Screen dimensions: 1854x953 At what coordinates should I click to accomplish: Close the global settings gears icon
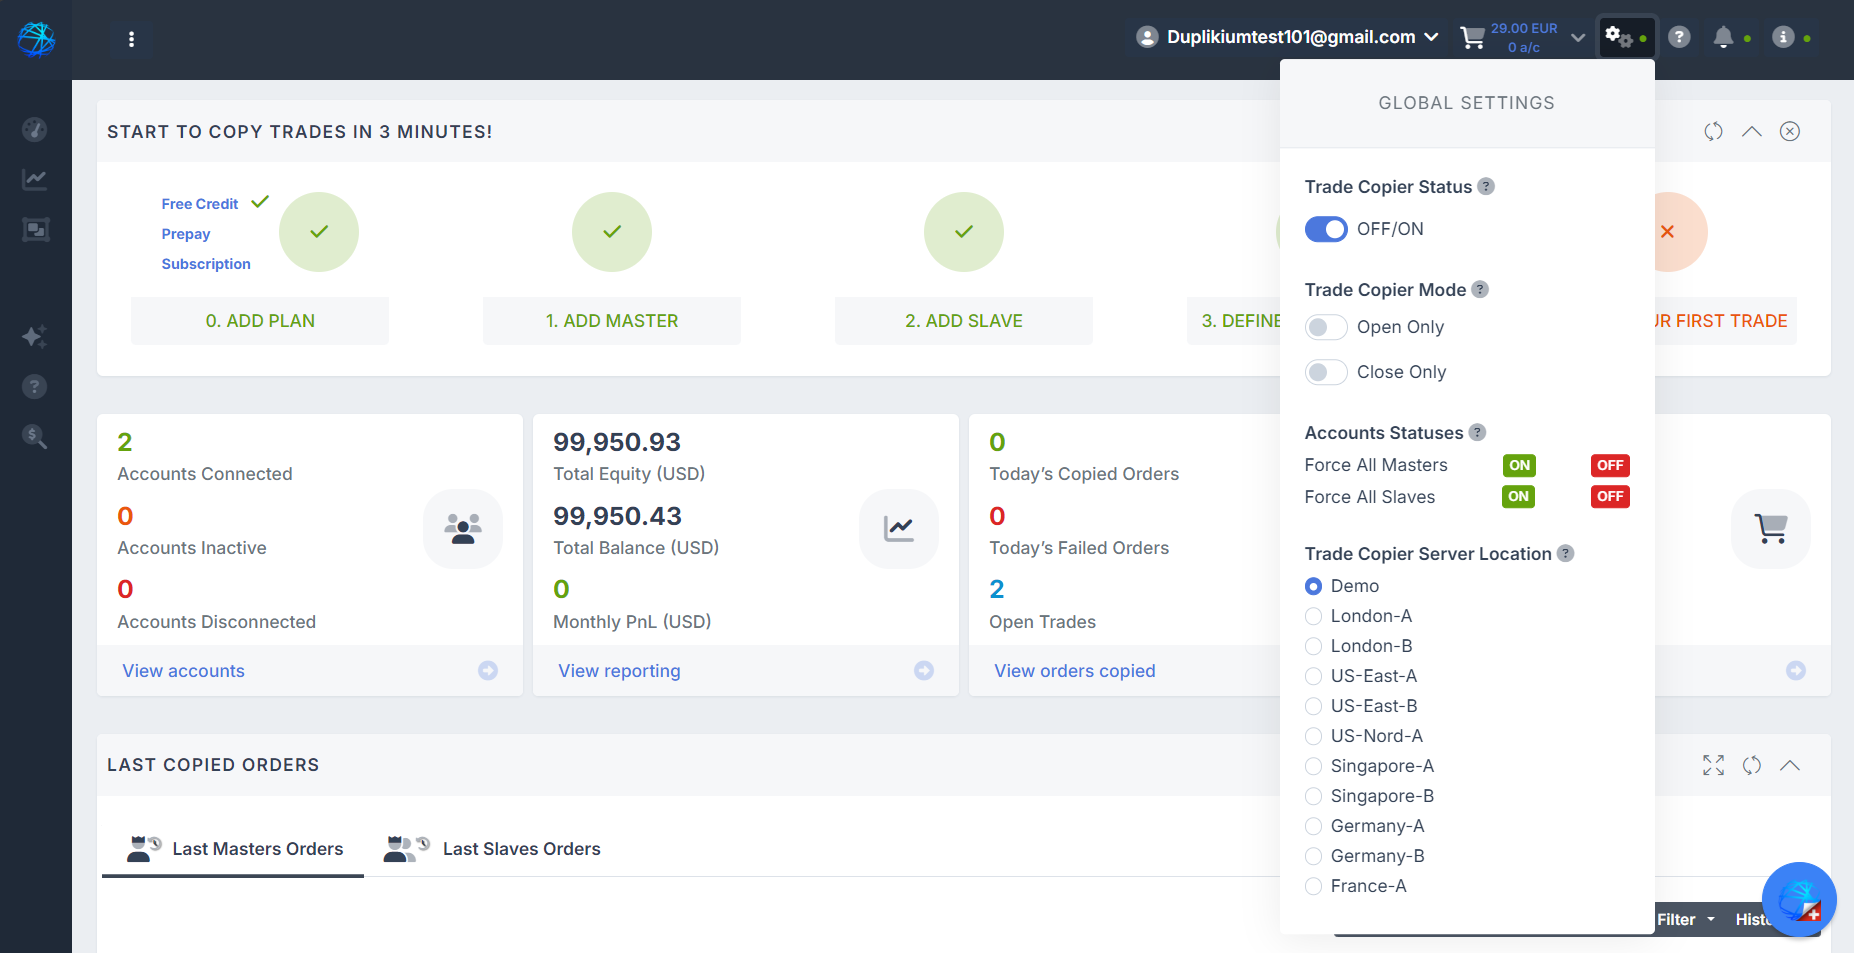(x=1625, y=38)
